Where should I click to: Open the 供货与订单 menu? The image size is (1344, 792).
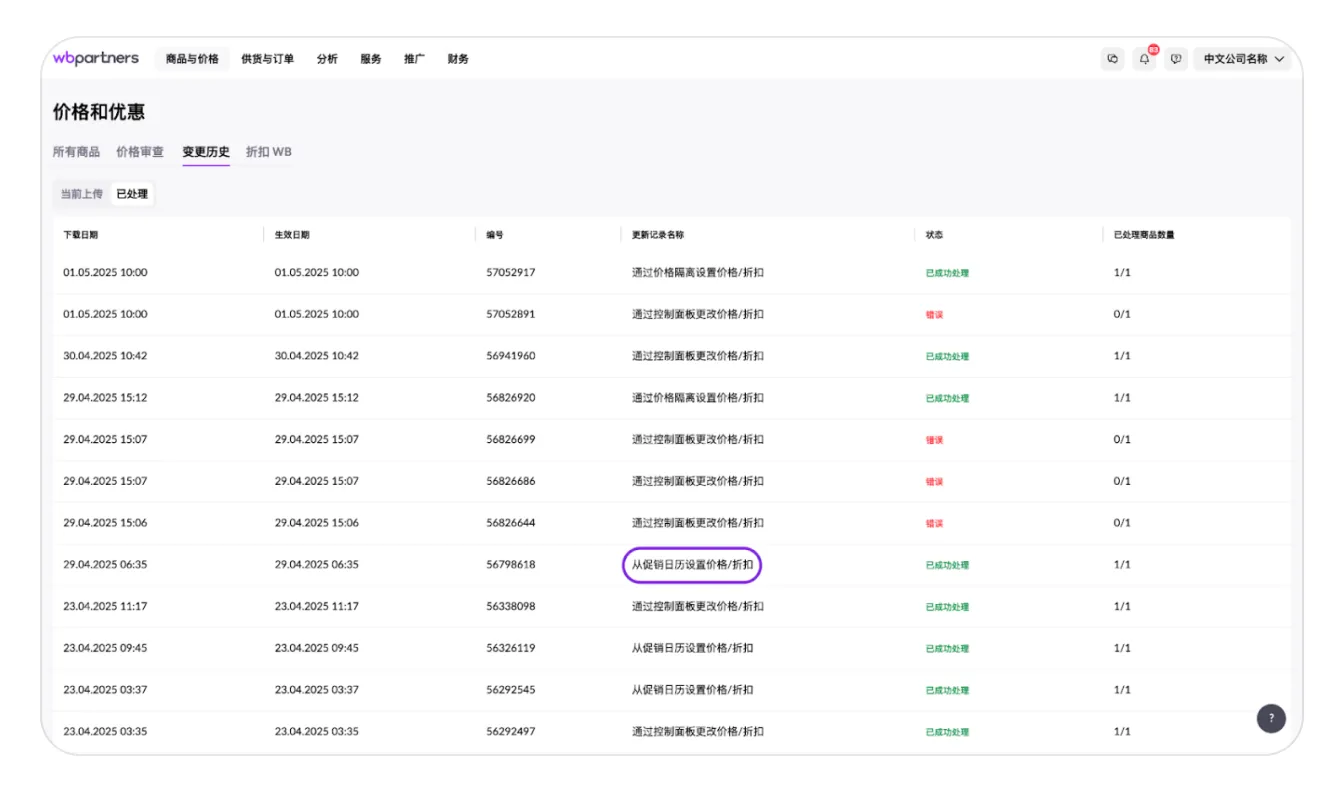point(267,59)
